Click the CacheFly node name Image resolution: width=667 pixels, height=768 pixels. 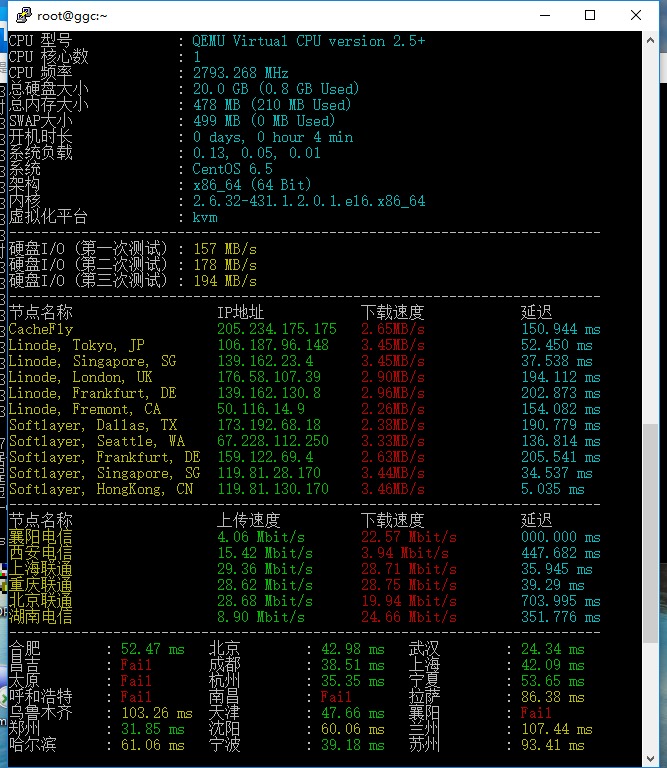(41, 329)
